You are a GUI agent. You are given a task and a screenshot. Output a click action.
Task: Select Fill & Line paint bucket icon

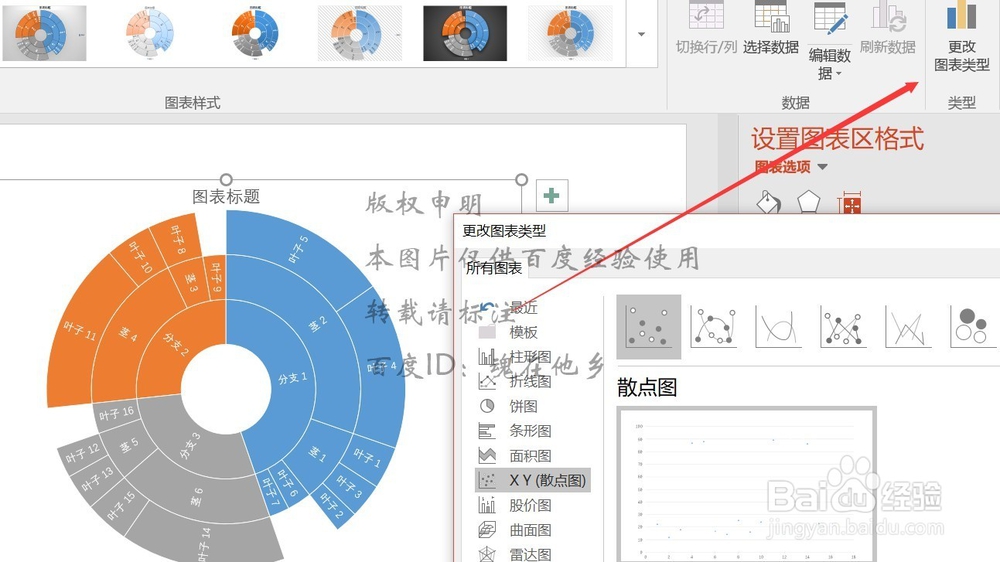(768, 203)
